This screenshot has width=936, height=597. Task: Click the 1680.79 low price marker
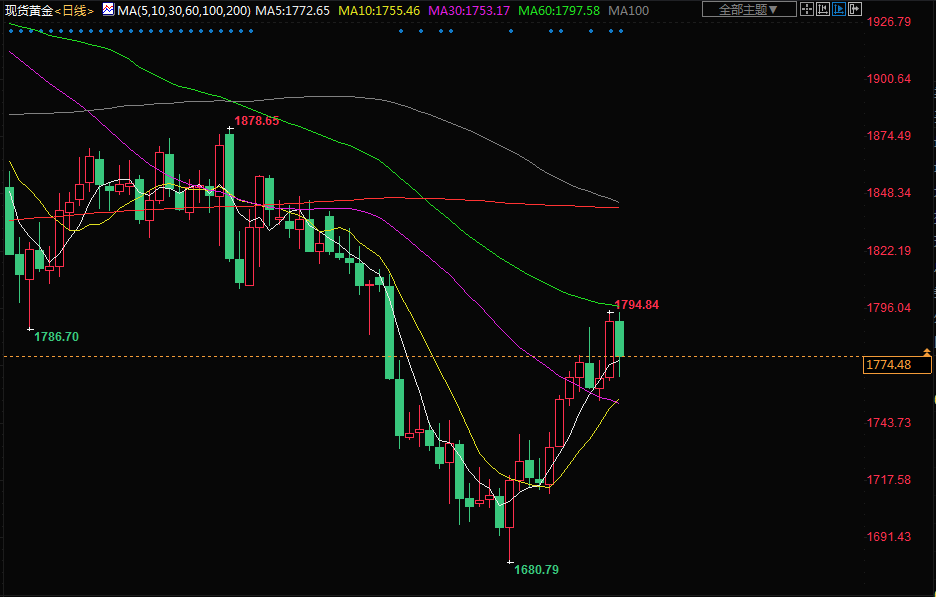pos(536,569)
